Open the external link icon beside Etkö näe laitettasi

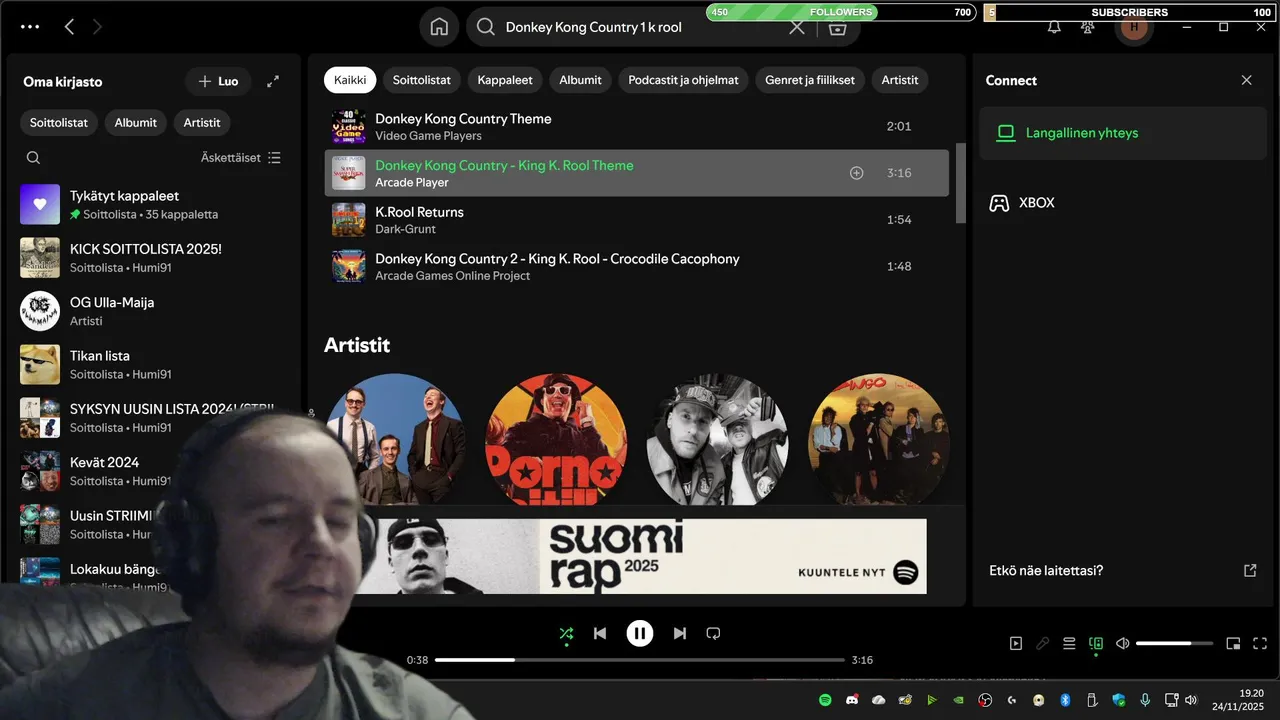1250,570
